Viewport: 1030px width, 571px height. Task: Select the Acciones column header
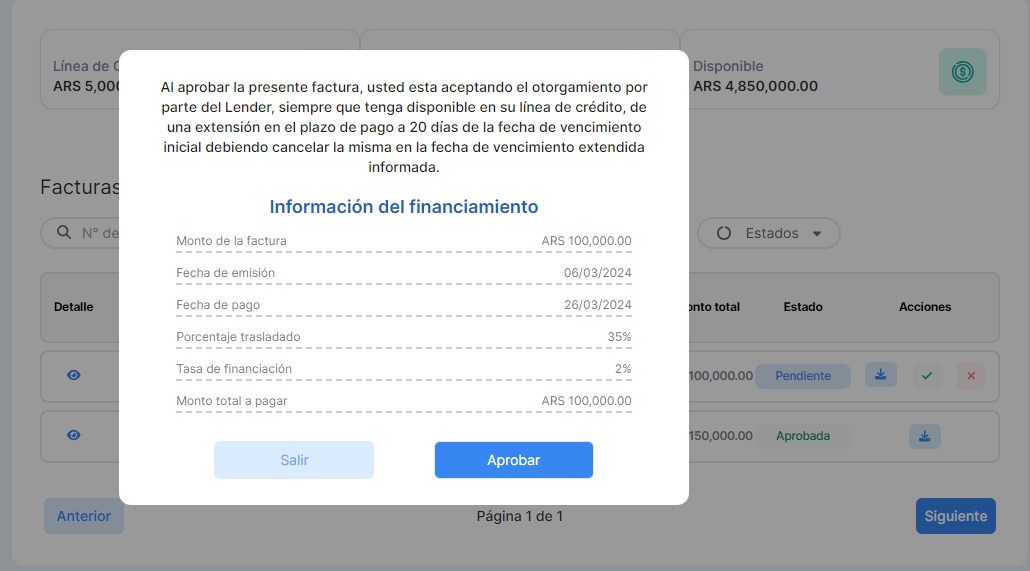[x=925, y=307]
